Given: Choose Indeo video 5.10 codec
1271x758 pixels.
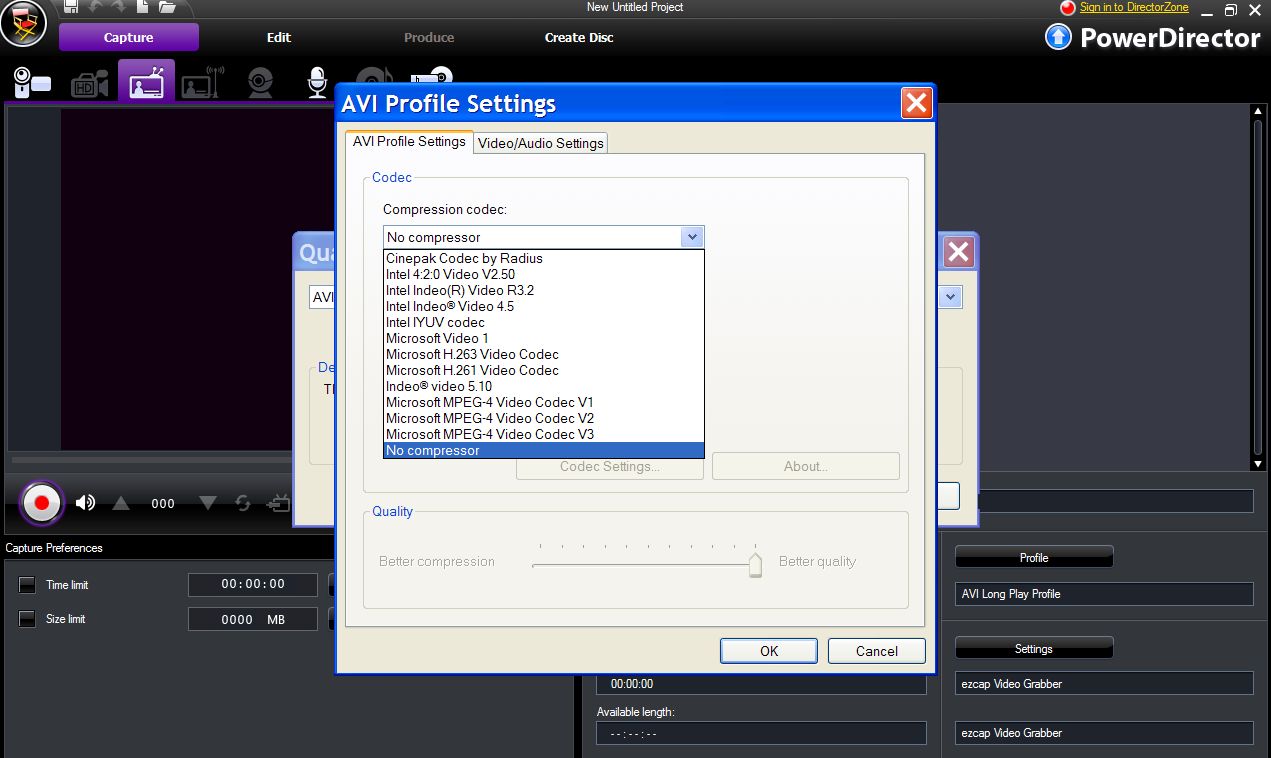Looking at the screenshot, I should [544, 386].
